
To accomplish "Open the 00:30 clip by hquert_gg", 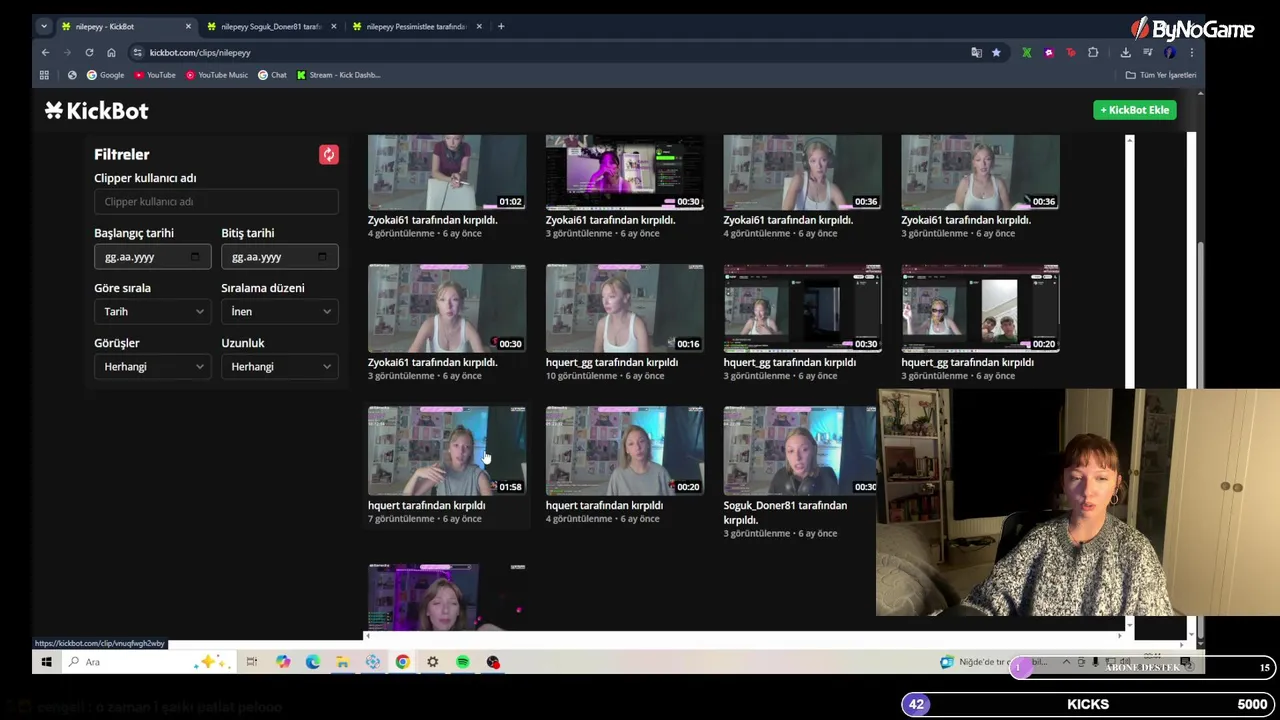I will point(803,308).
